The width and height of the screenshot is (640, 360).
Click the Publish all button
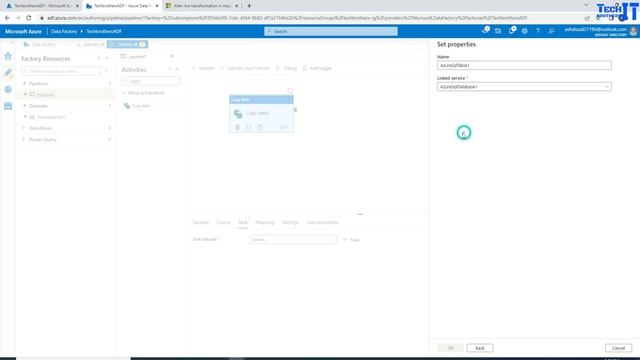(x=127, y=44)
